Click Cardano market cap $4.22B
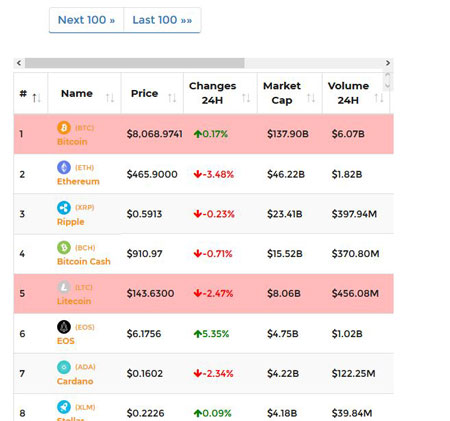Viewport: 450px width, 421px height. (283, 374)
